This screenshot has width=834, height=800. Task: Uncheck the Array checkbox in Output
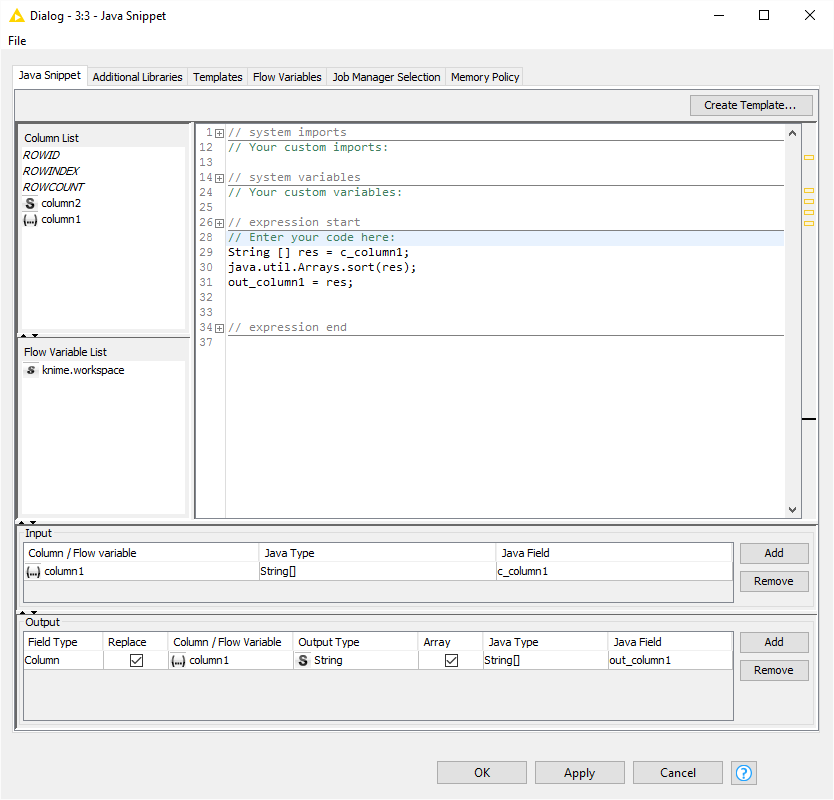pos(451,660)
